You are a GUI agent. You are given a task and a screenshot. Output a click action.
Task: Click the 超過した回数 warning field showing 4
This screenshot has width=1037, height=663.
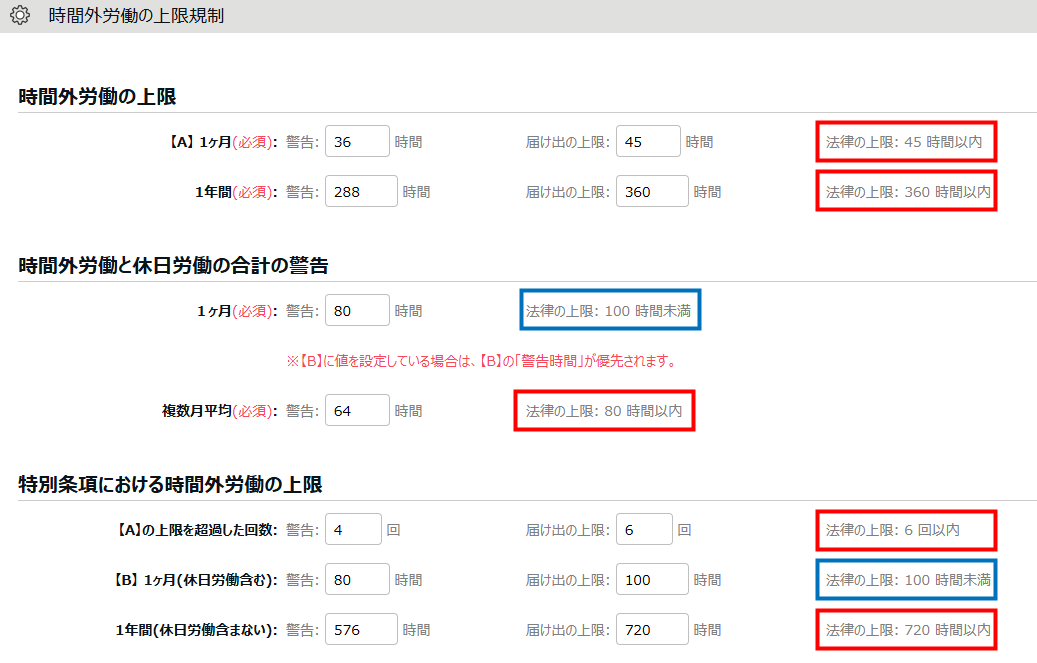(353, 529)
